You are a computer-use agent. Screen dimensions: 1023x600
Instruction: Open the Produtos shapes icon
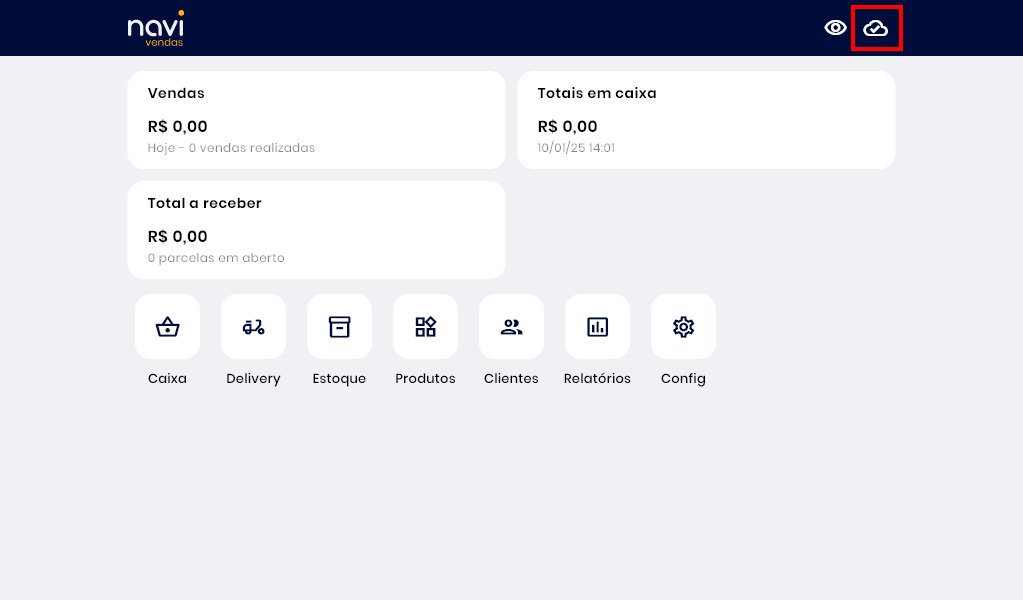425,327
